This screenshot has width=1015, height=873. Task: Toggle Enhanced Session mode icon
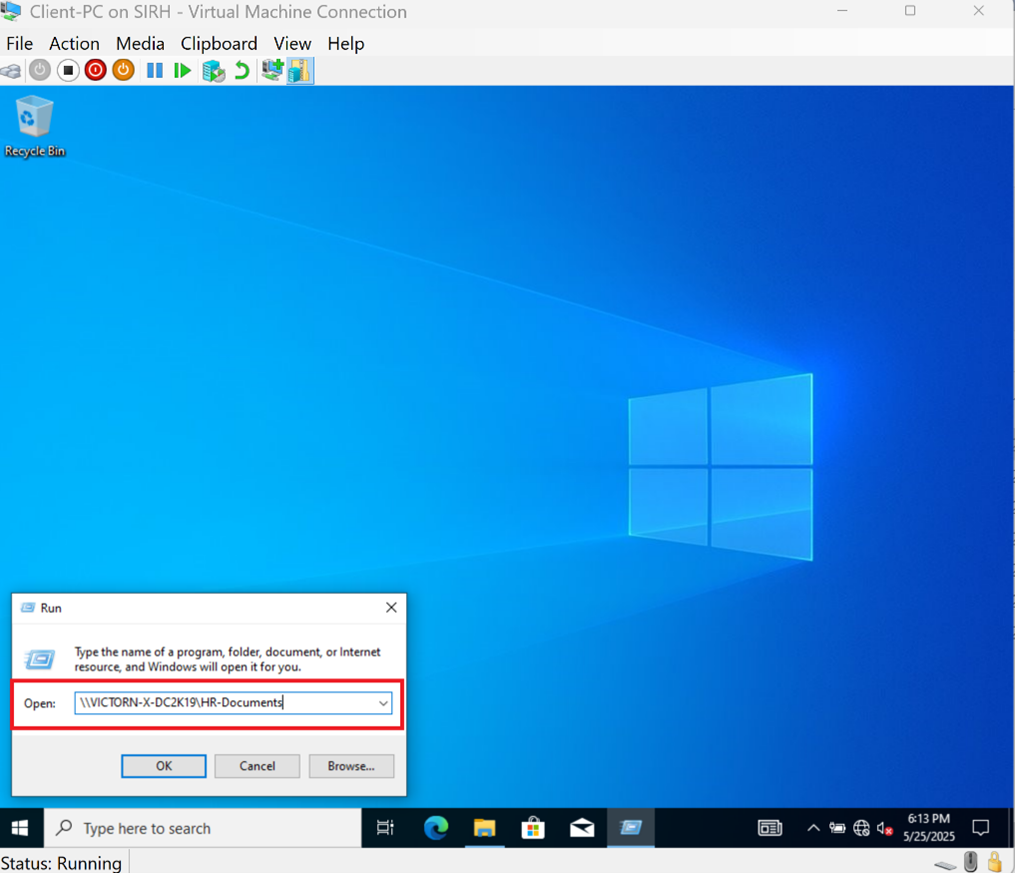[300, 70]
